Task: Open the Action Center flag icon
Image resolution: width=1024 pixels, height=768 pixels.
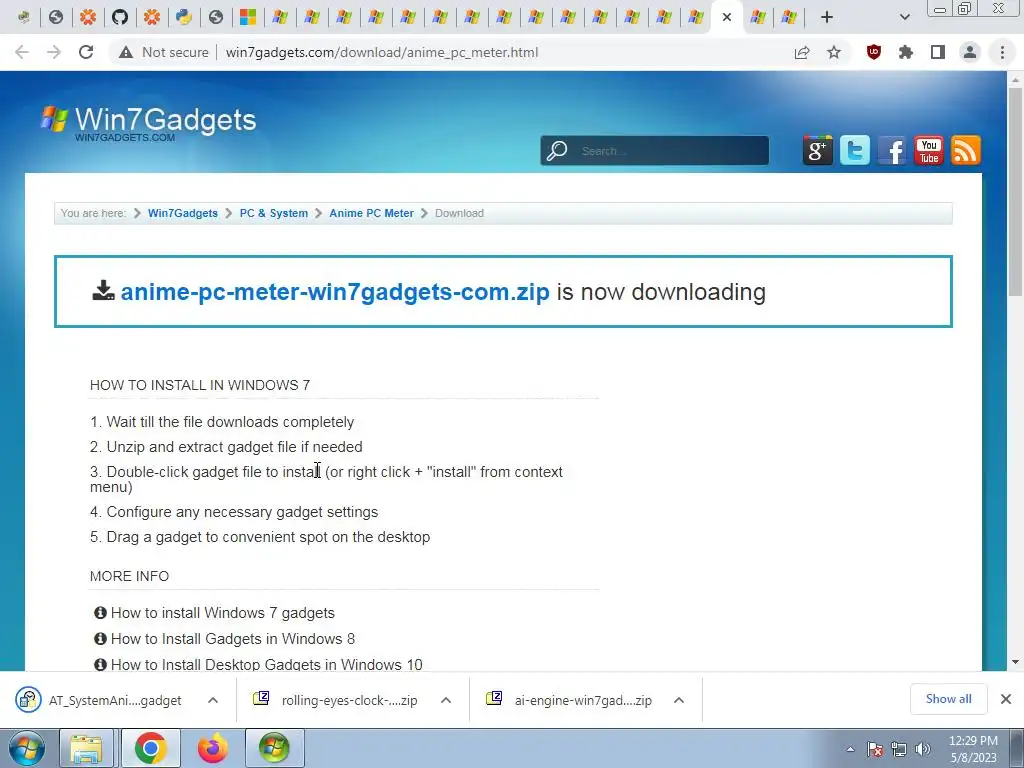Action: (875, 749)
